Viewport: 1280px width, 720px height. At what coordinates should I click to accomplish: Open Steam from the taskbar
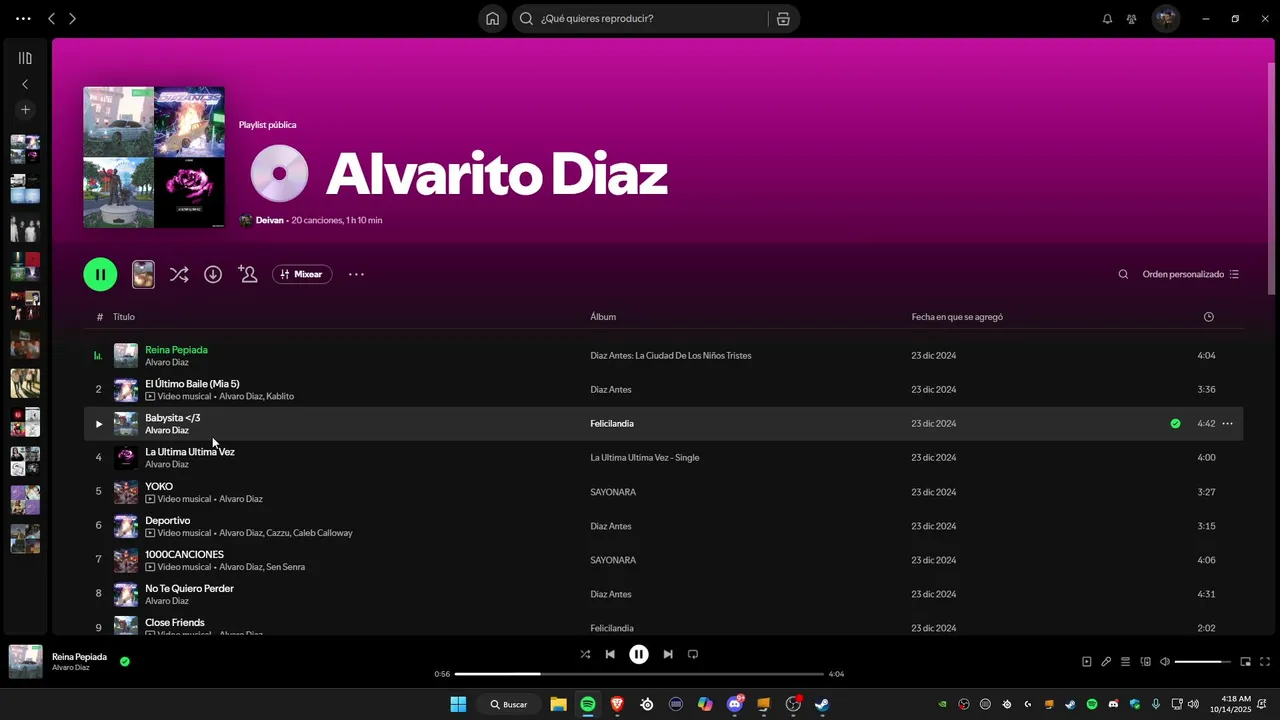pos(823,704)
